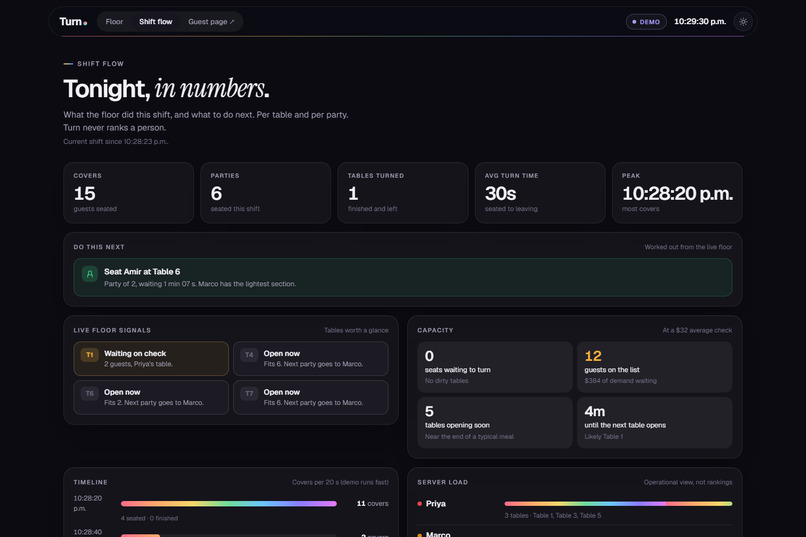Click the 3 tables Table 1, Table 3, Table 5 text
The image size is (806, 537).
click(553, 515)
